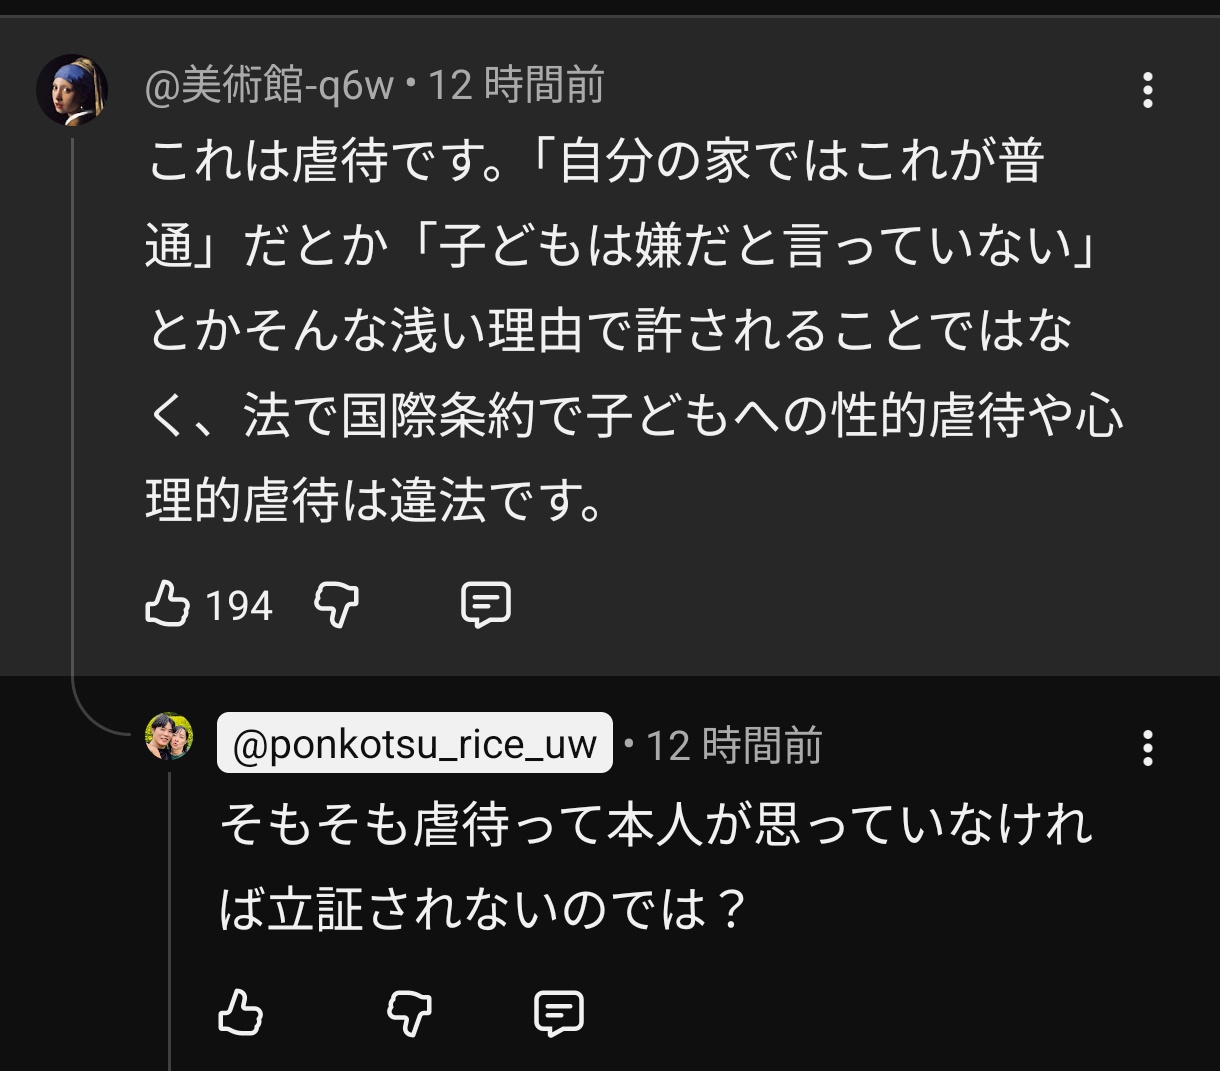Open @美術館-q6w's profile picture

click(x=72, y=88)
